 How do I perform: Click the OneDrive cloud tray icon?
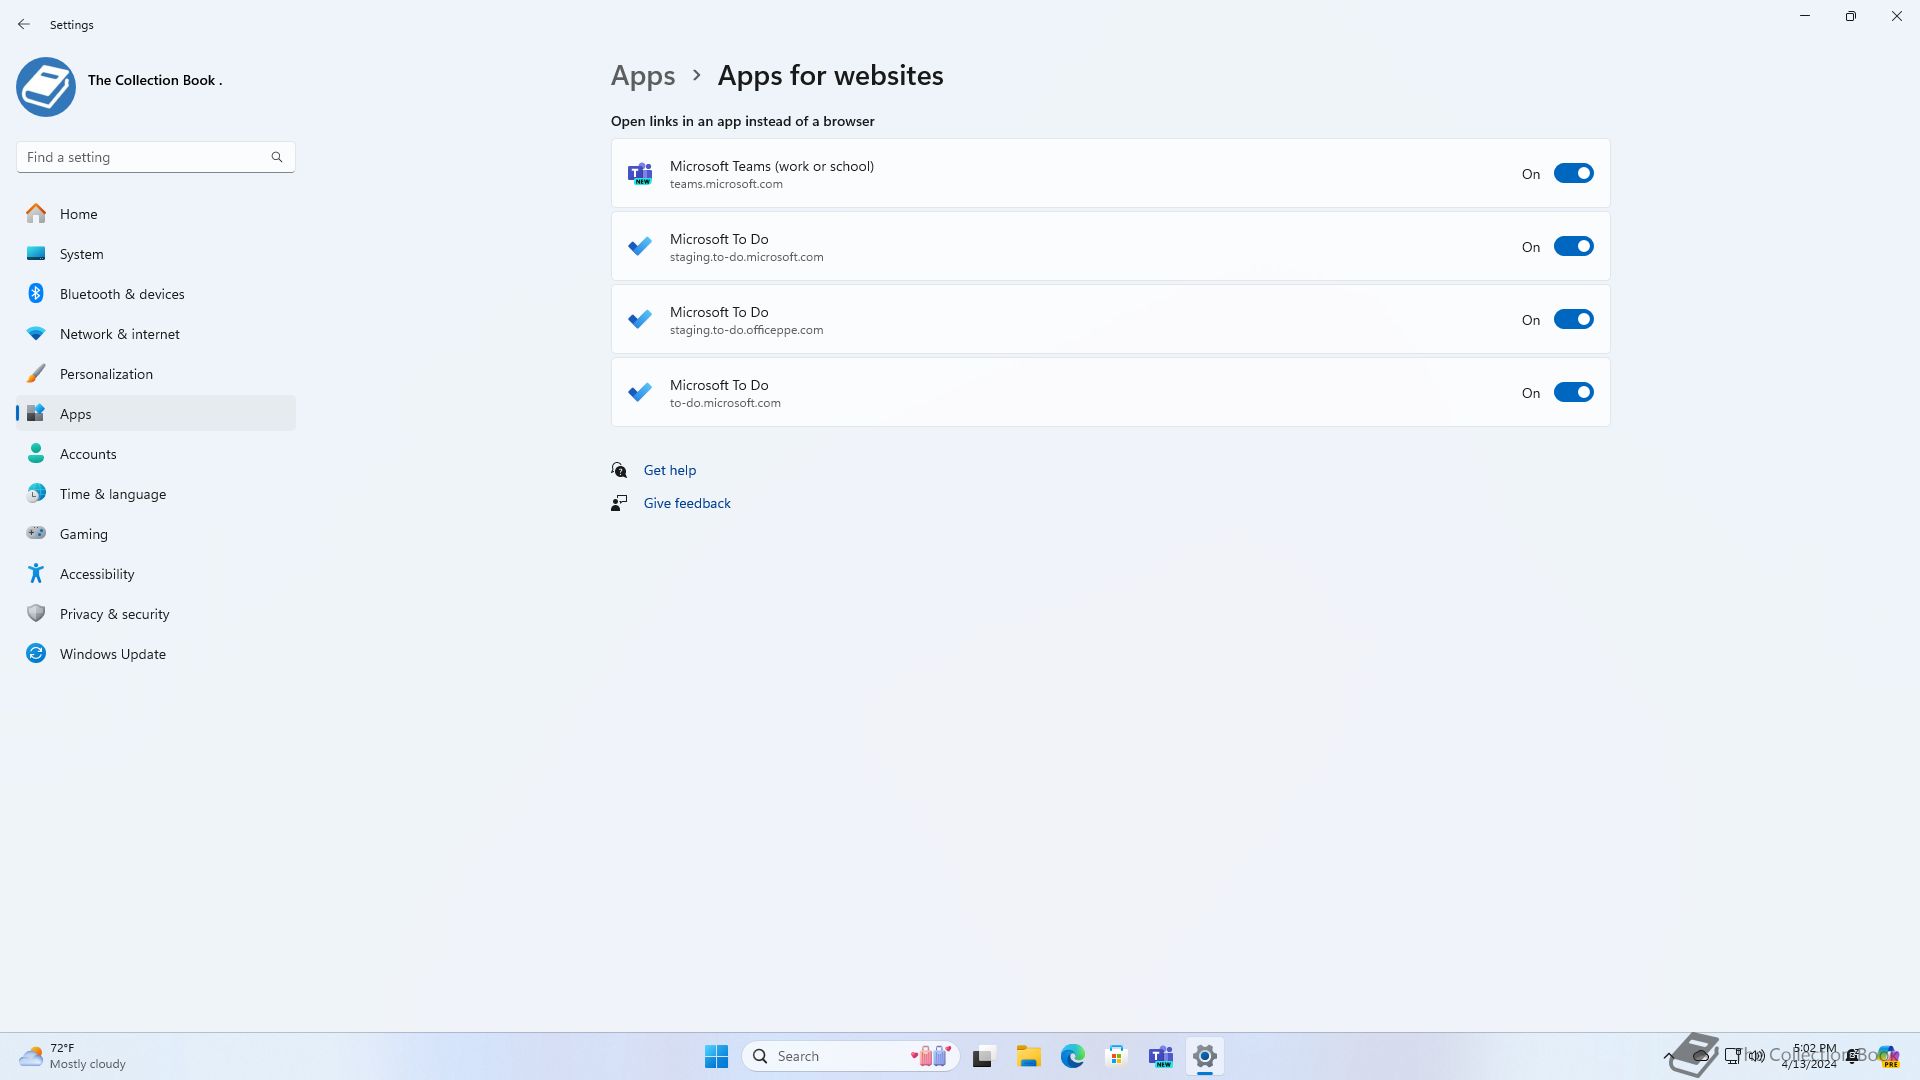pyautogui.click(x=1700, y=1056)
